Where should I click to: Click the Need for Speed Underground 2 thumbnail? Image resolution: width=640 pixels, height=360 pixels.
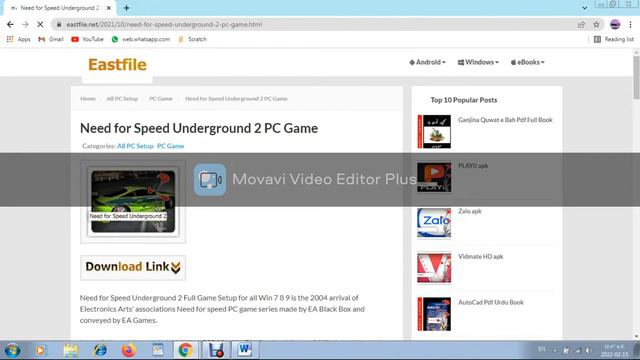pyautogui.click(x=133, y=202)
